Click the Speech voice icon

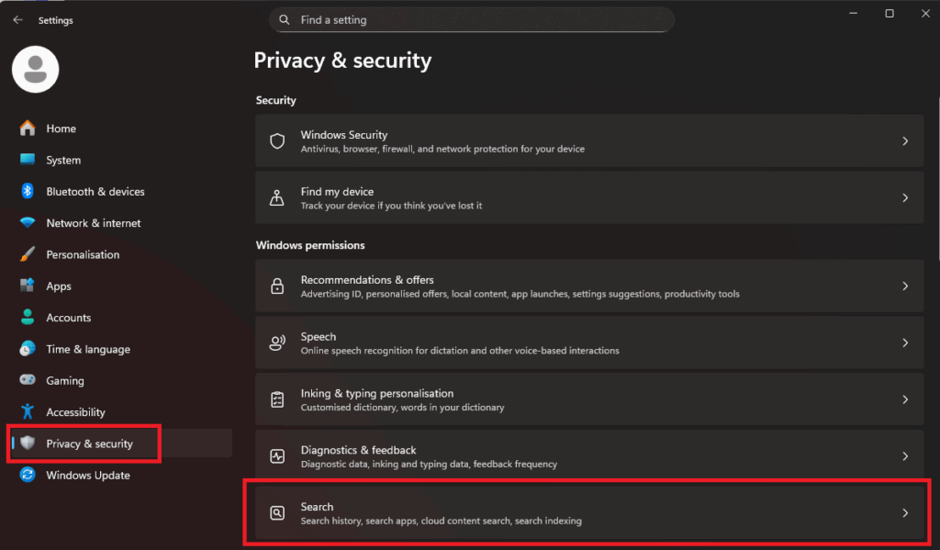pos(277,342)
